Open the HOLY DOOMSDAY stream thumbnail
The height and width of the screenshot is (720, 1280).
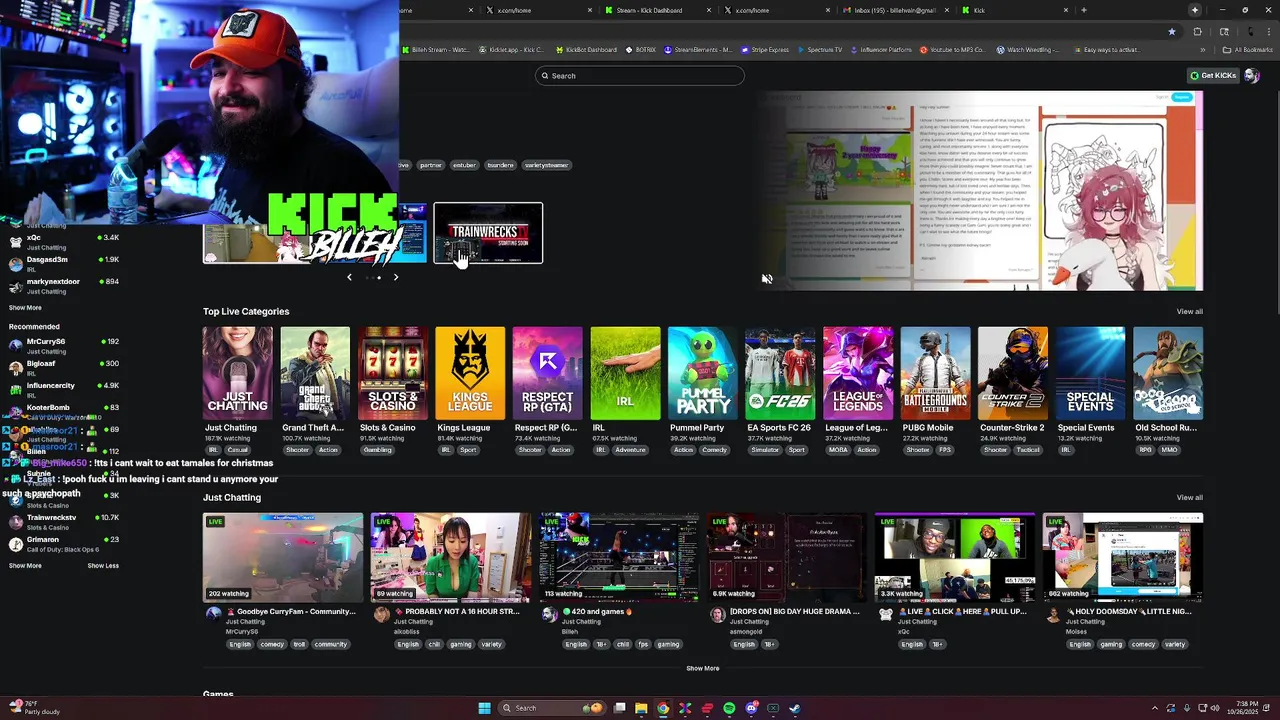(1123, 558)
